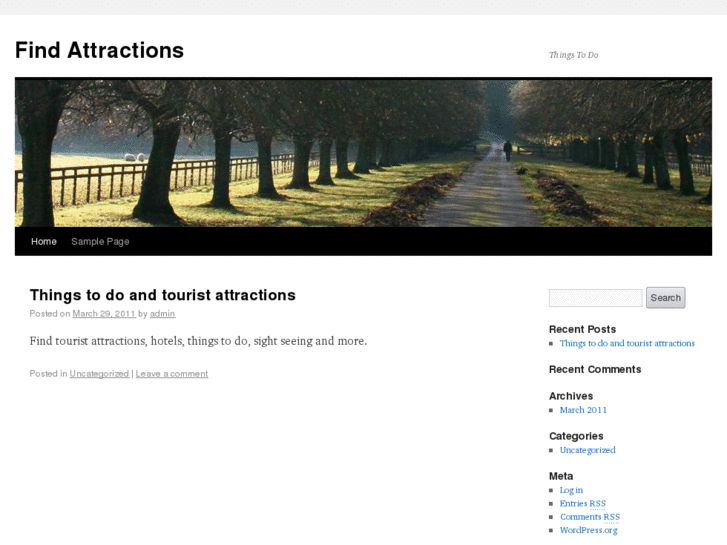The width and height of the screenshot is (727, 545).
Task: Open recent post Things to do and tourist attractions in sidebar
Action: [x=627, y=343]
